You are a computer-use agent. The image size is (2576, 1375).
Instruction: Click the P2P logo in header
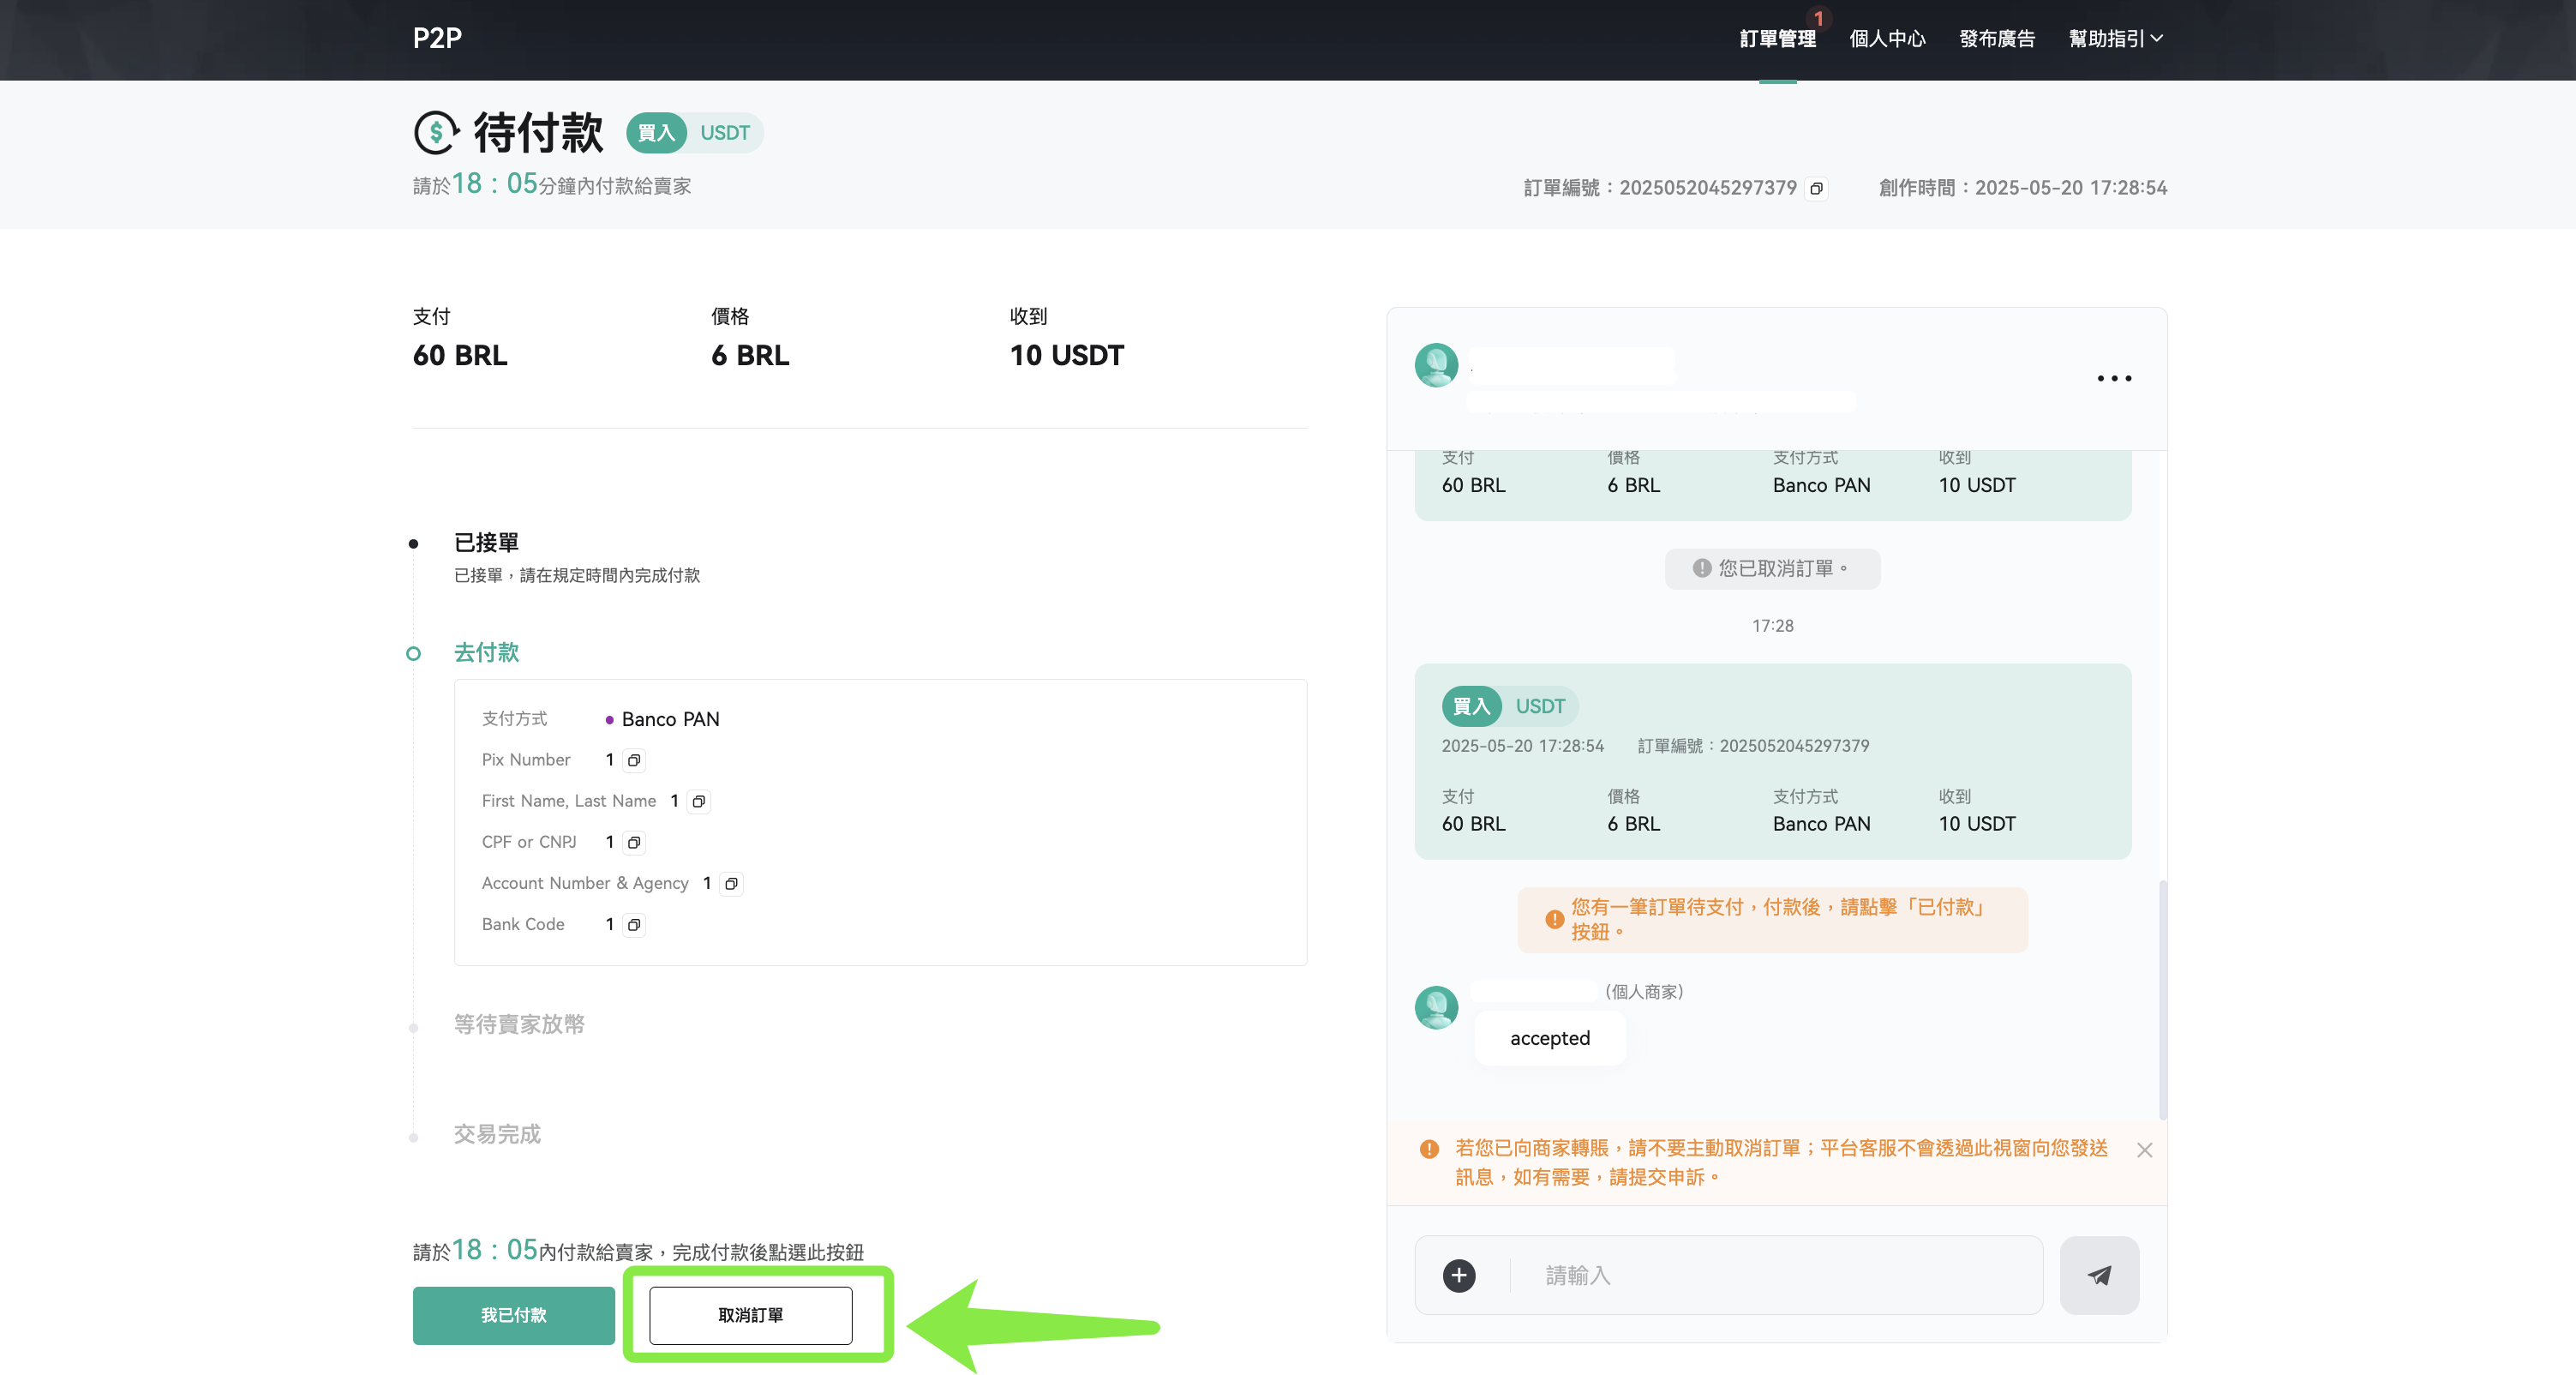pos(437,38)
